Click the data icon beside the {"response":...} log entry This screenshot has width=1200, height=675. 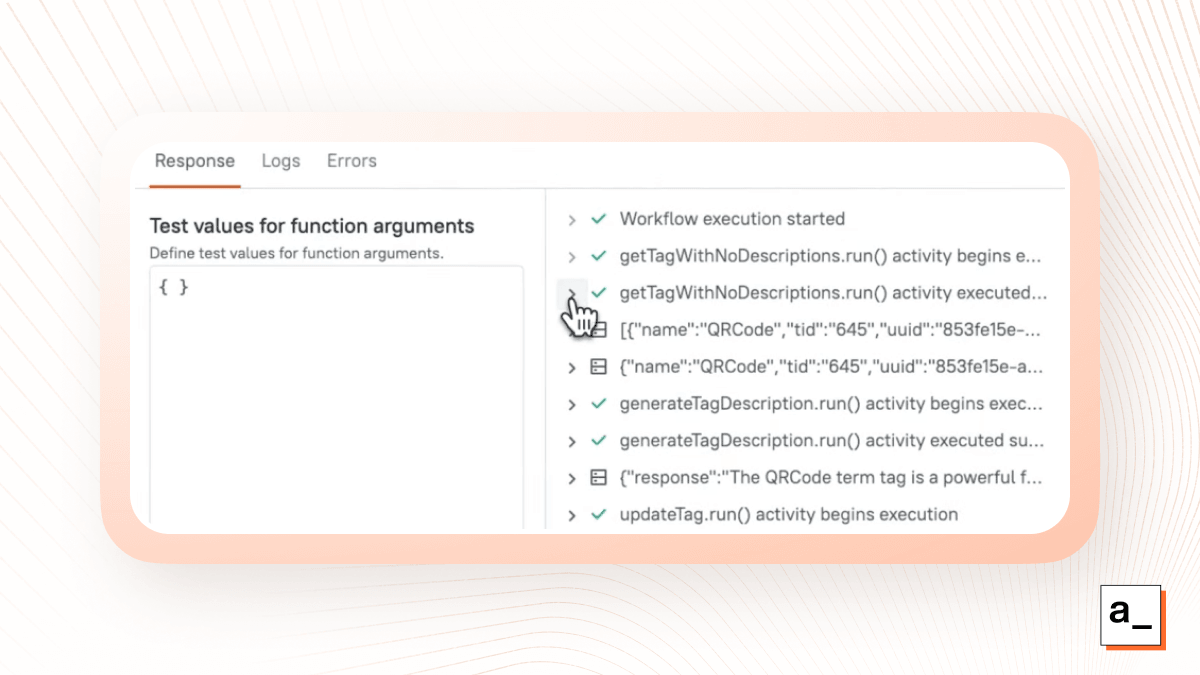597,478
